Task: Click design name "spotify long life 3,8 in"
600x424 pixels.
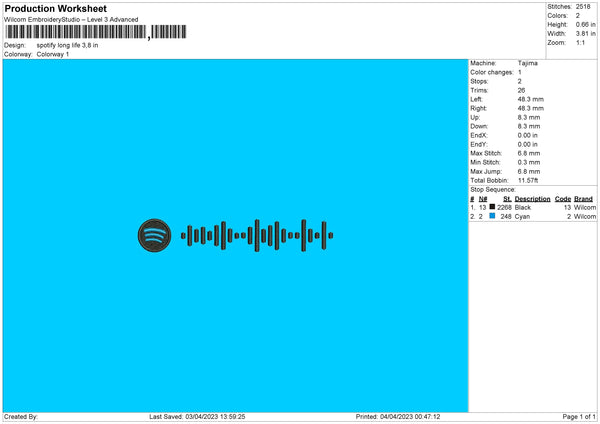Action: tap(67, 45)
